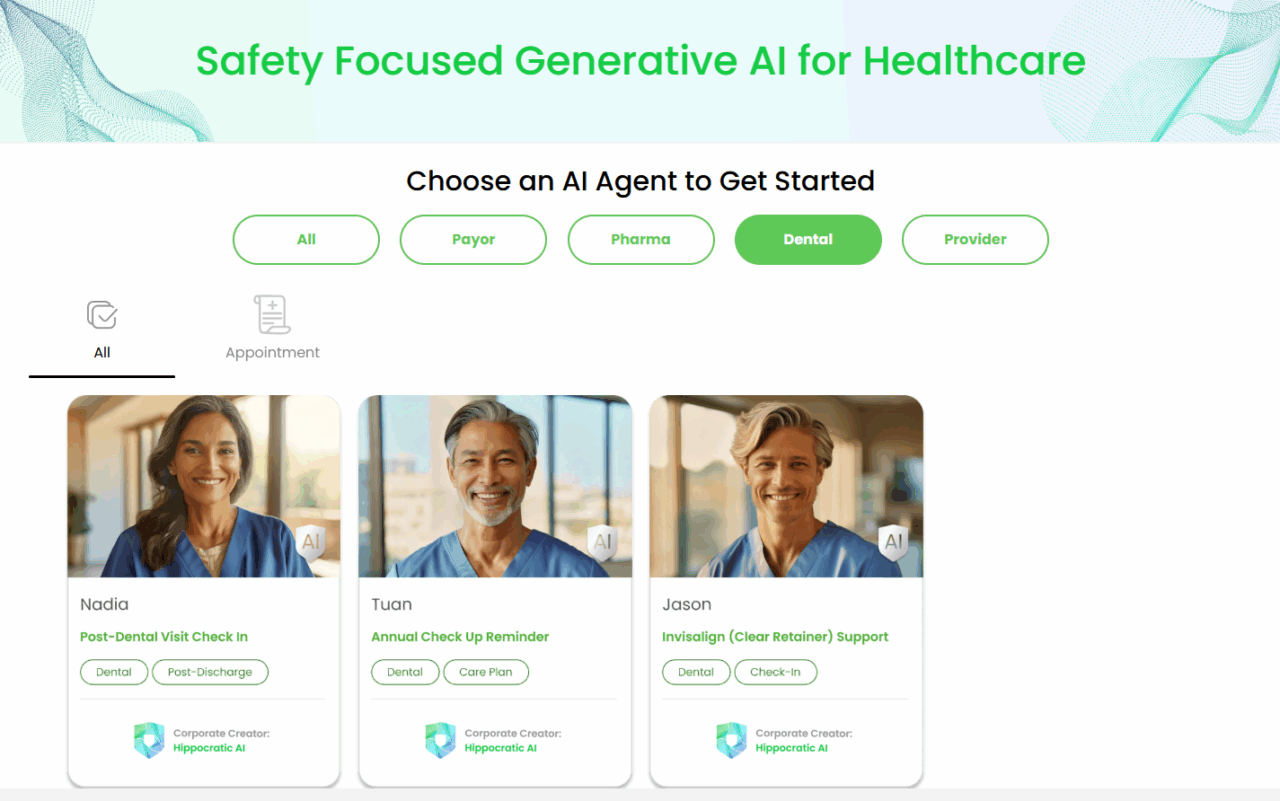Viewport: 1280px width, 801px height.
Task: Click the Hippocratic AI logo on Jason's card
Action: click(730, 740)
